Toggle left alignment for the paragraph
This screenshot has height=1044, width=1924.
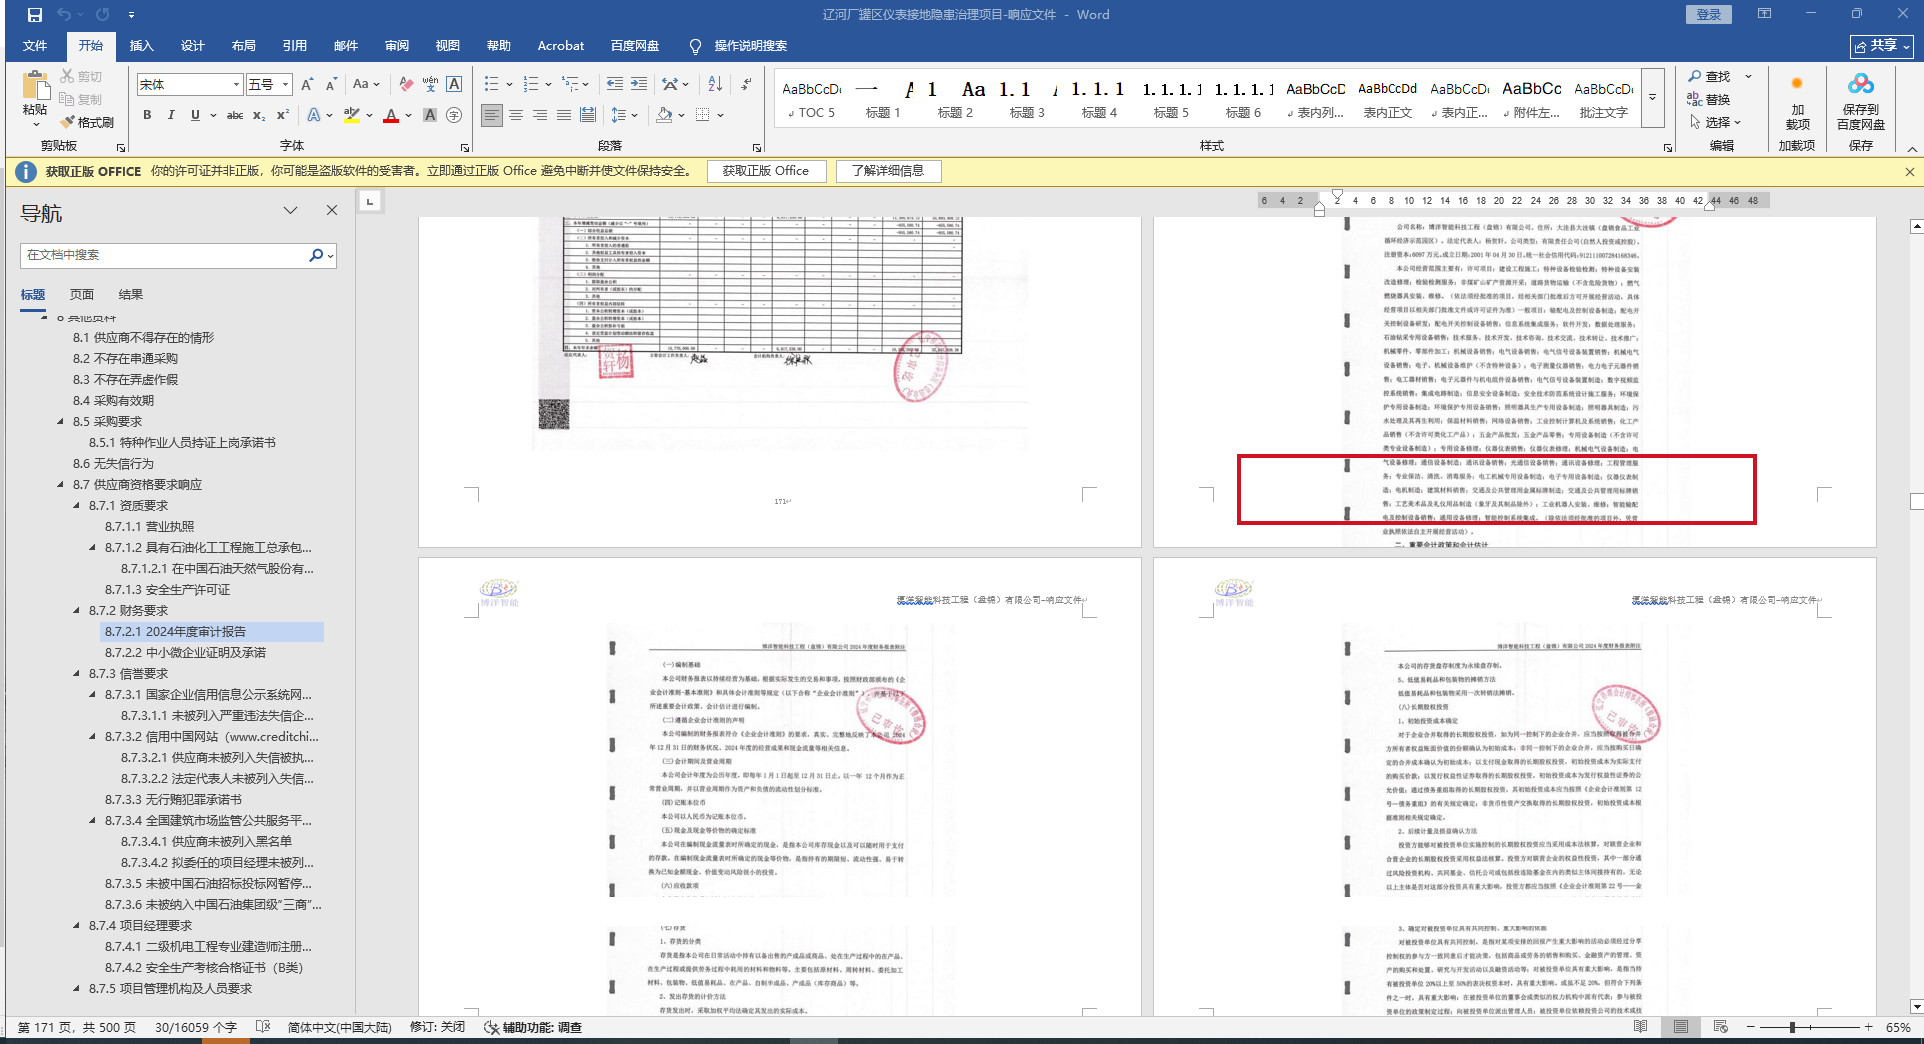(492, 116)
